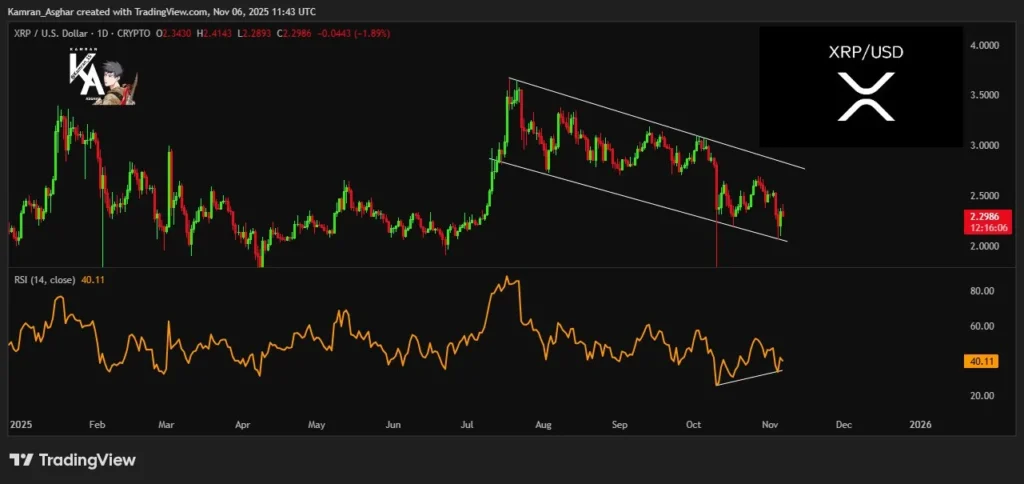Click the Oct label on time axis
This screenshot has height=484, width=1024.
[x=694, y=425]
